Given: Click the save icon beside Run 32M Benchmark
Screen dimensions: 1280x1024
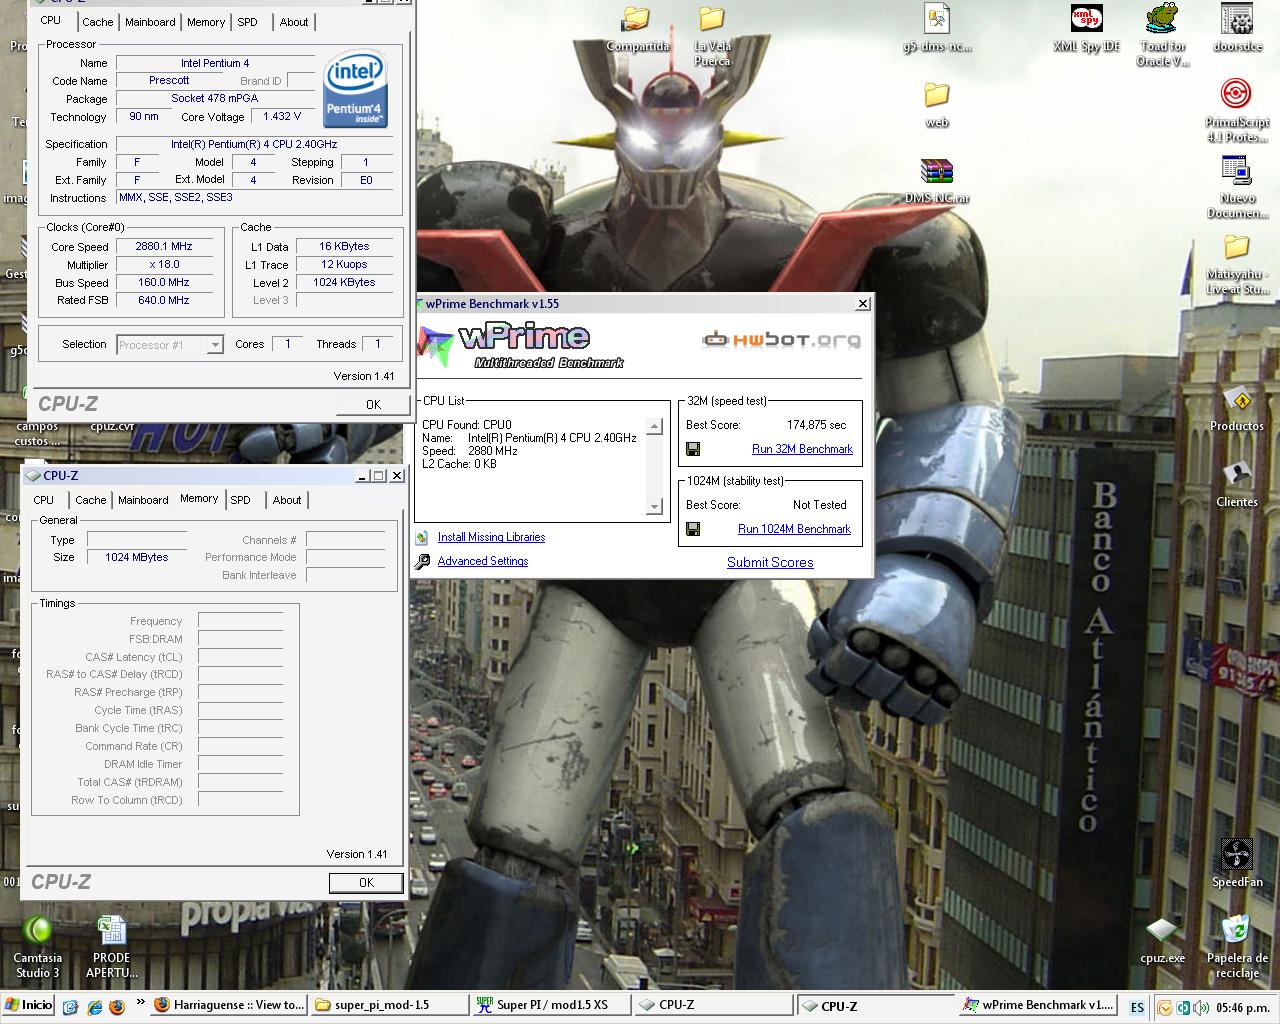Looking at the screenshot, I should (x=693, y=449).
